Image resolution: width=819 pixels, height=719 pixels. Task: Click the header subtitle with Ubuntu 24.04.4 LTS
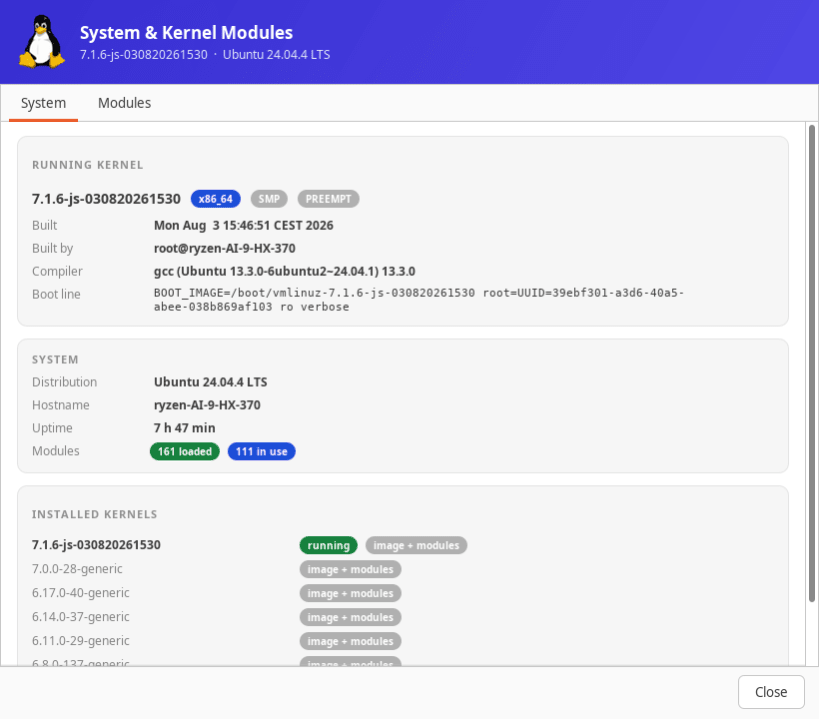[205, 55]
